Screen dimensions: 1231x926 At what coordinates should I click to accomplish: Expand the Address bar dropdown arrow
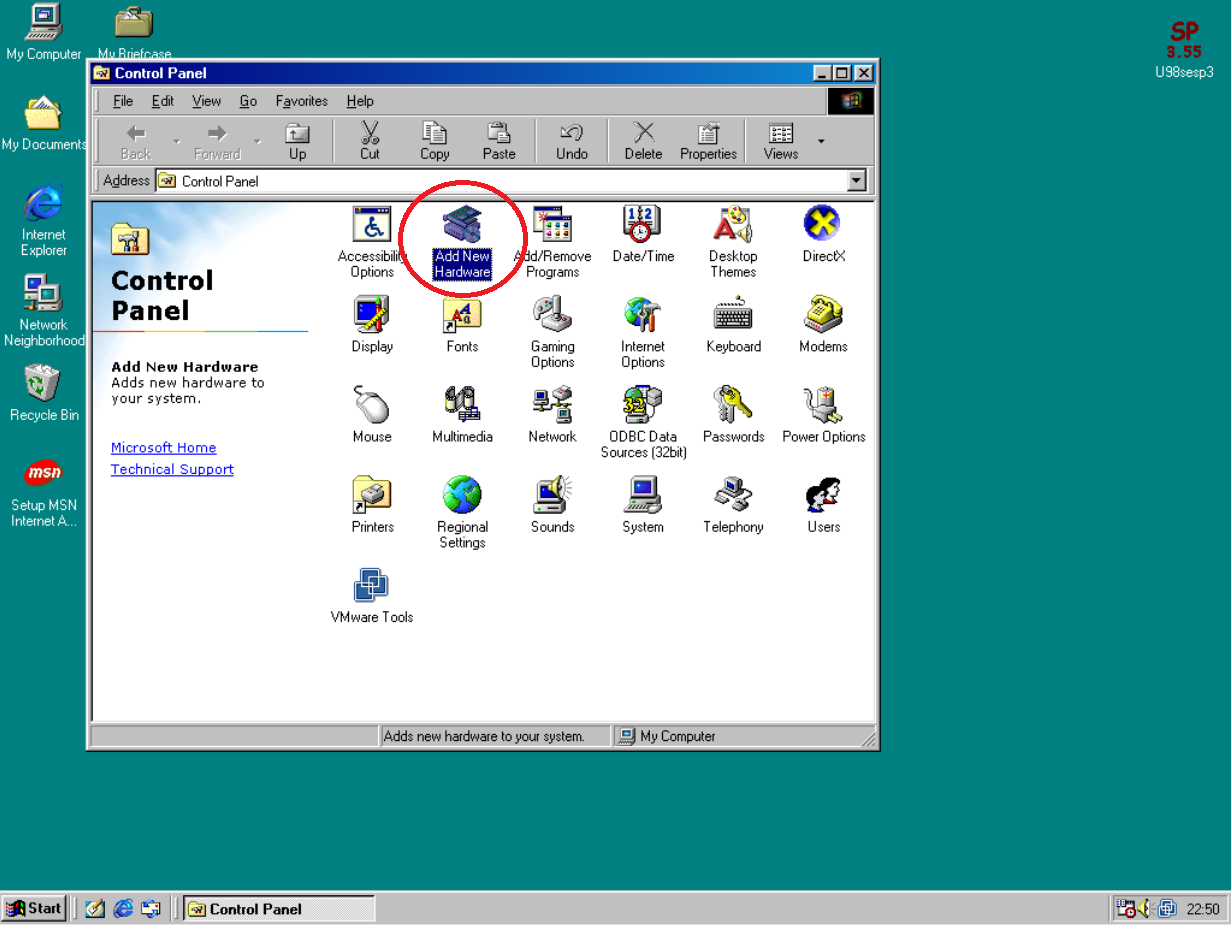(x=856, y=181)
